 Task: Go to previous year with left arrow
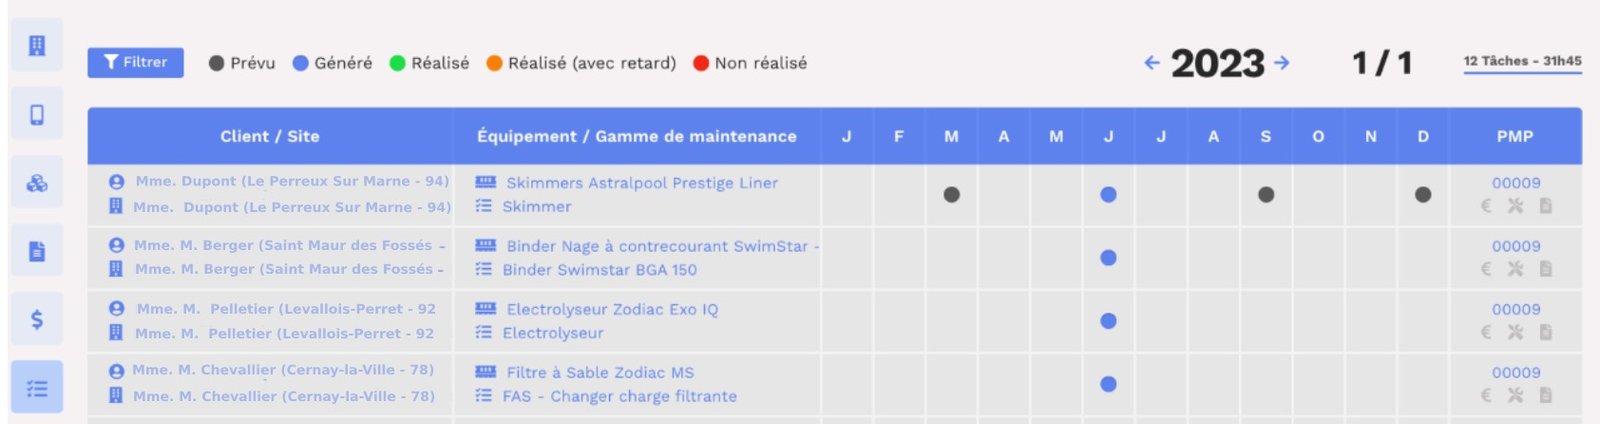click(1152, 63)
